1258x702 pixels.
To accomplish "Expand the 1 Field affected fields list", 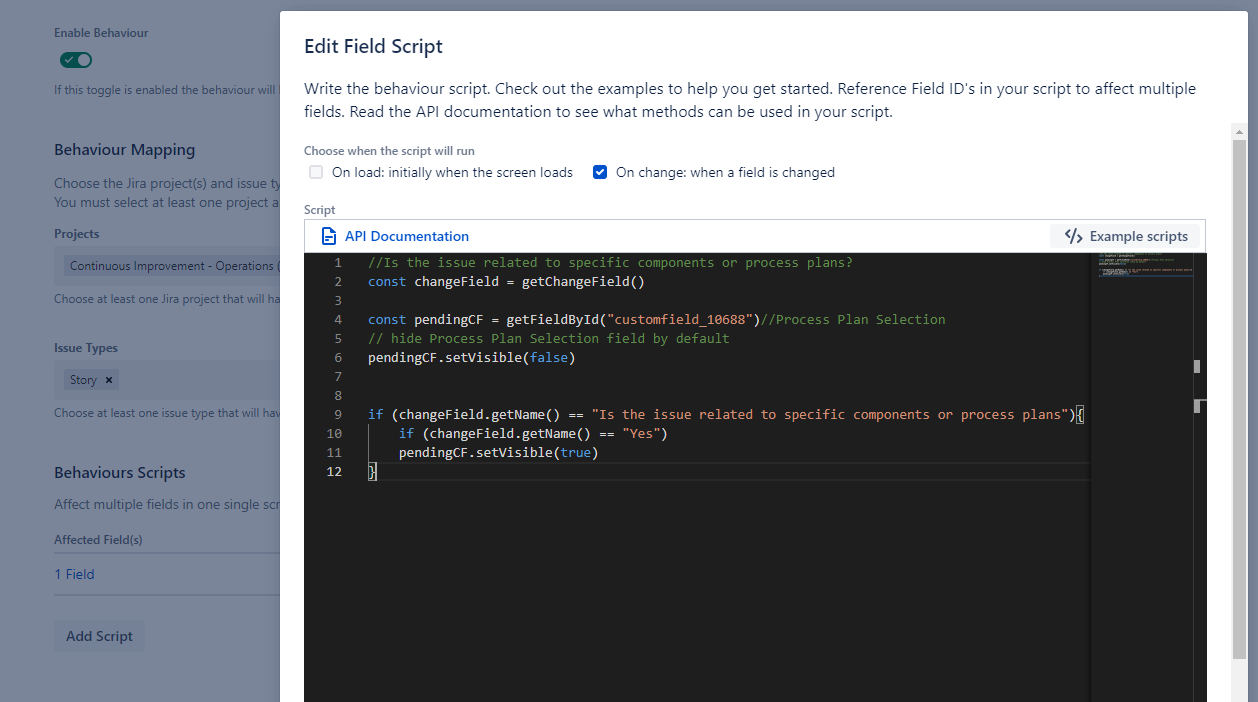I will (74, 573).
